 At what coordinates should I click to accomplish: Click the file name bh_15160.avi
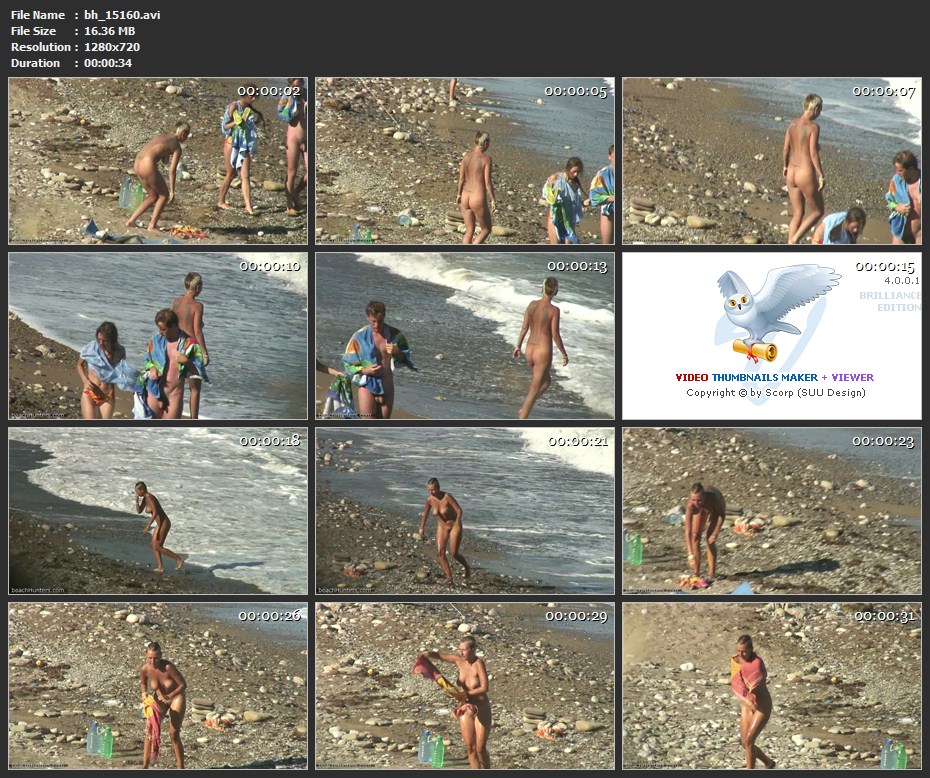[x=122, y=15]
